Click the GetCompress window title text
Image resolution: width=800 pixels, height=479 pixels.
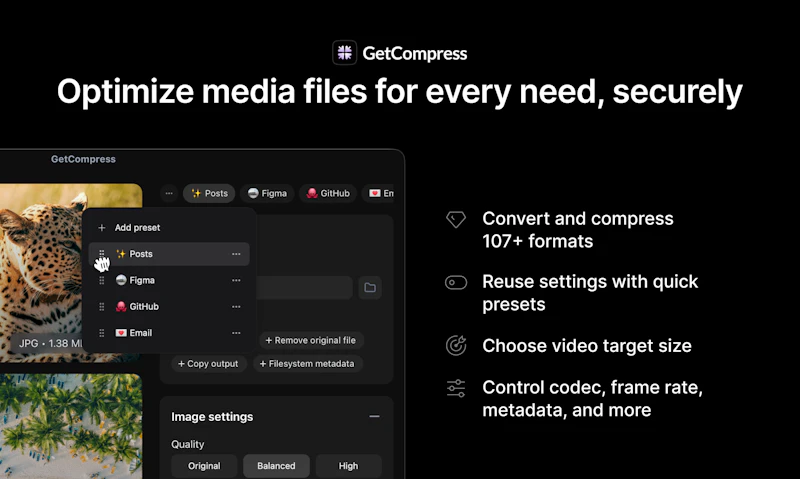pos(83,159)
